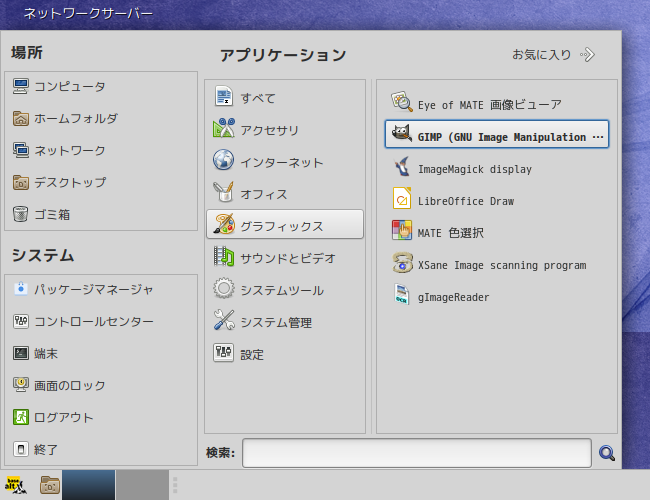This screenshot has height=500, width=650.
Task: Open the MATE 色選択 color picker icon
Action: point(402,230)
